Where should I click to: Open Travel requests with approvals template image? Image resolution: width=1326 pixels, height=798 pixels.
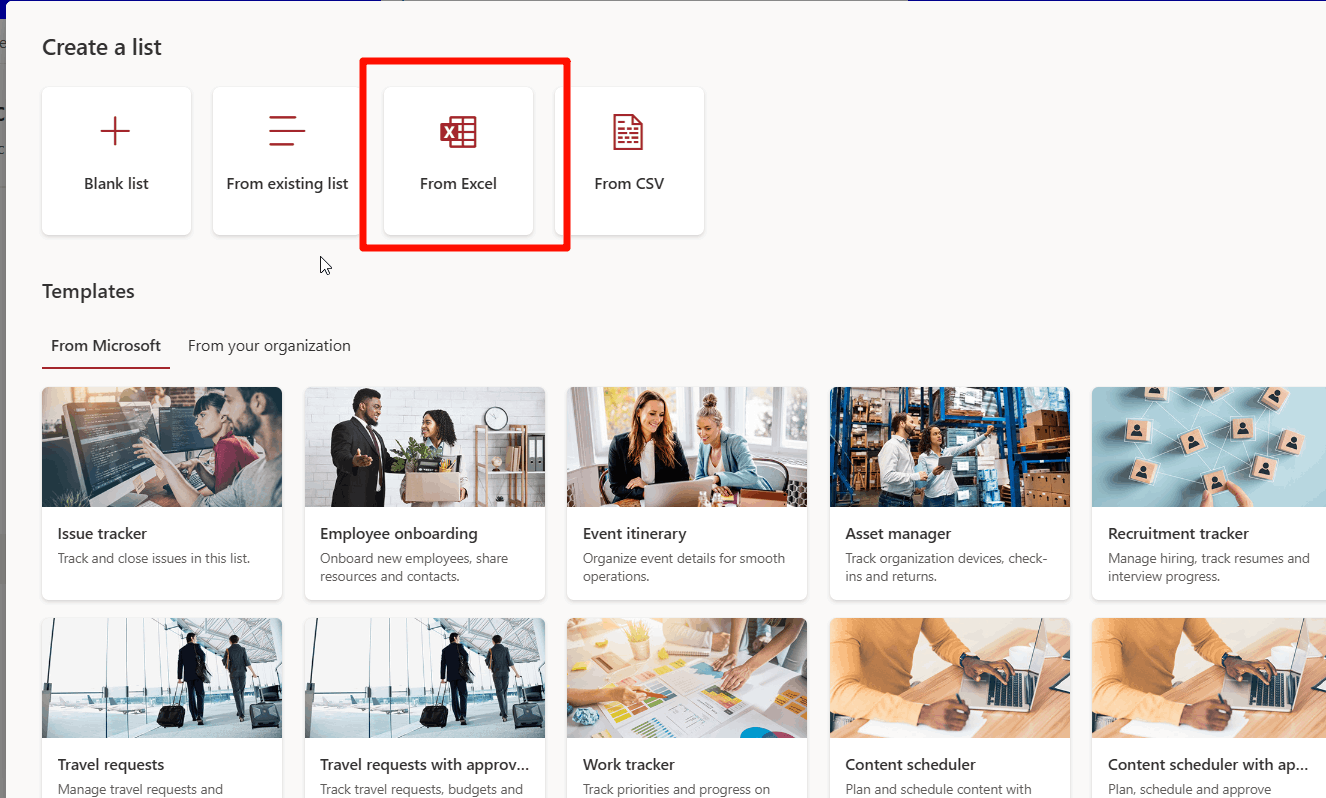click(425, 678)
